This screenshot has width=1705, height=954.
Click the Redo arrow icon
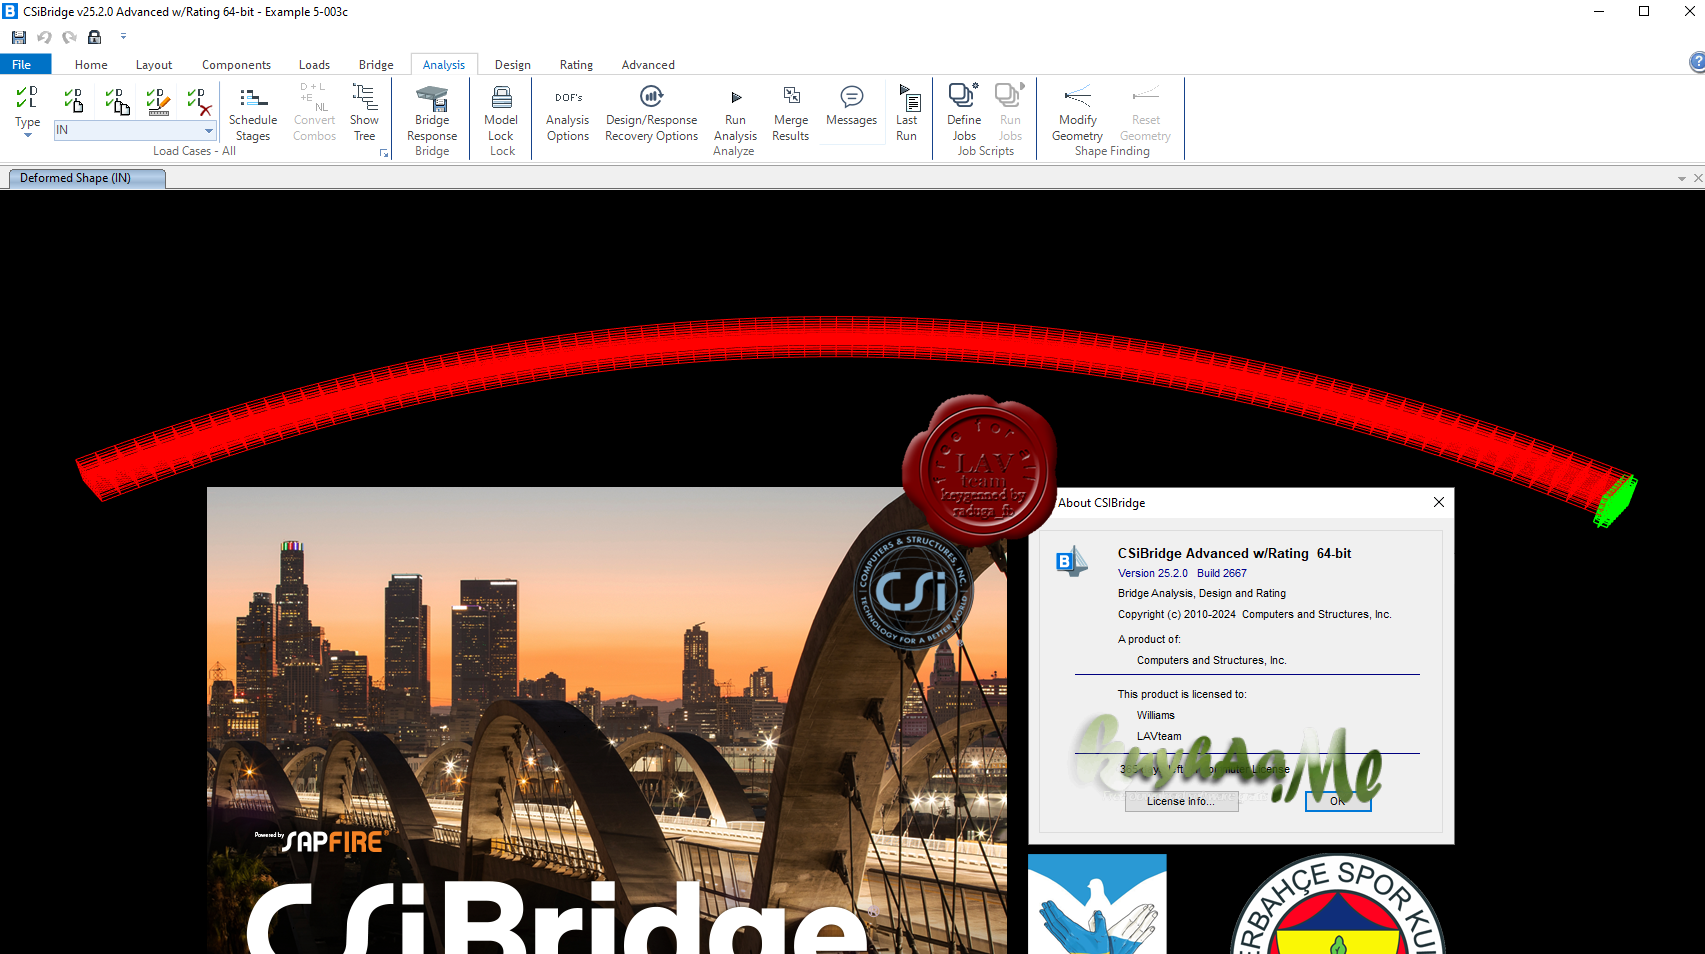click(69, 37)
